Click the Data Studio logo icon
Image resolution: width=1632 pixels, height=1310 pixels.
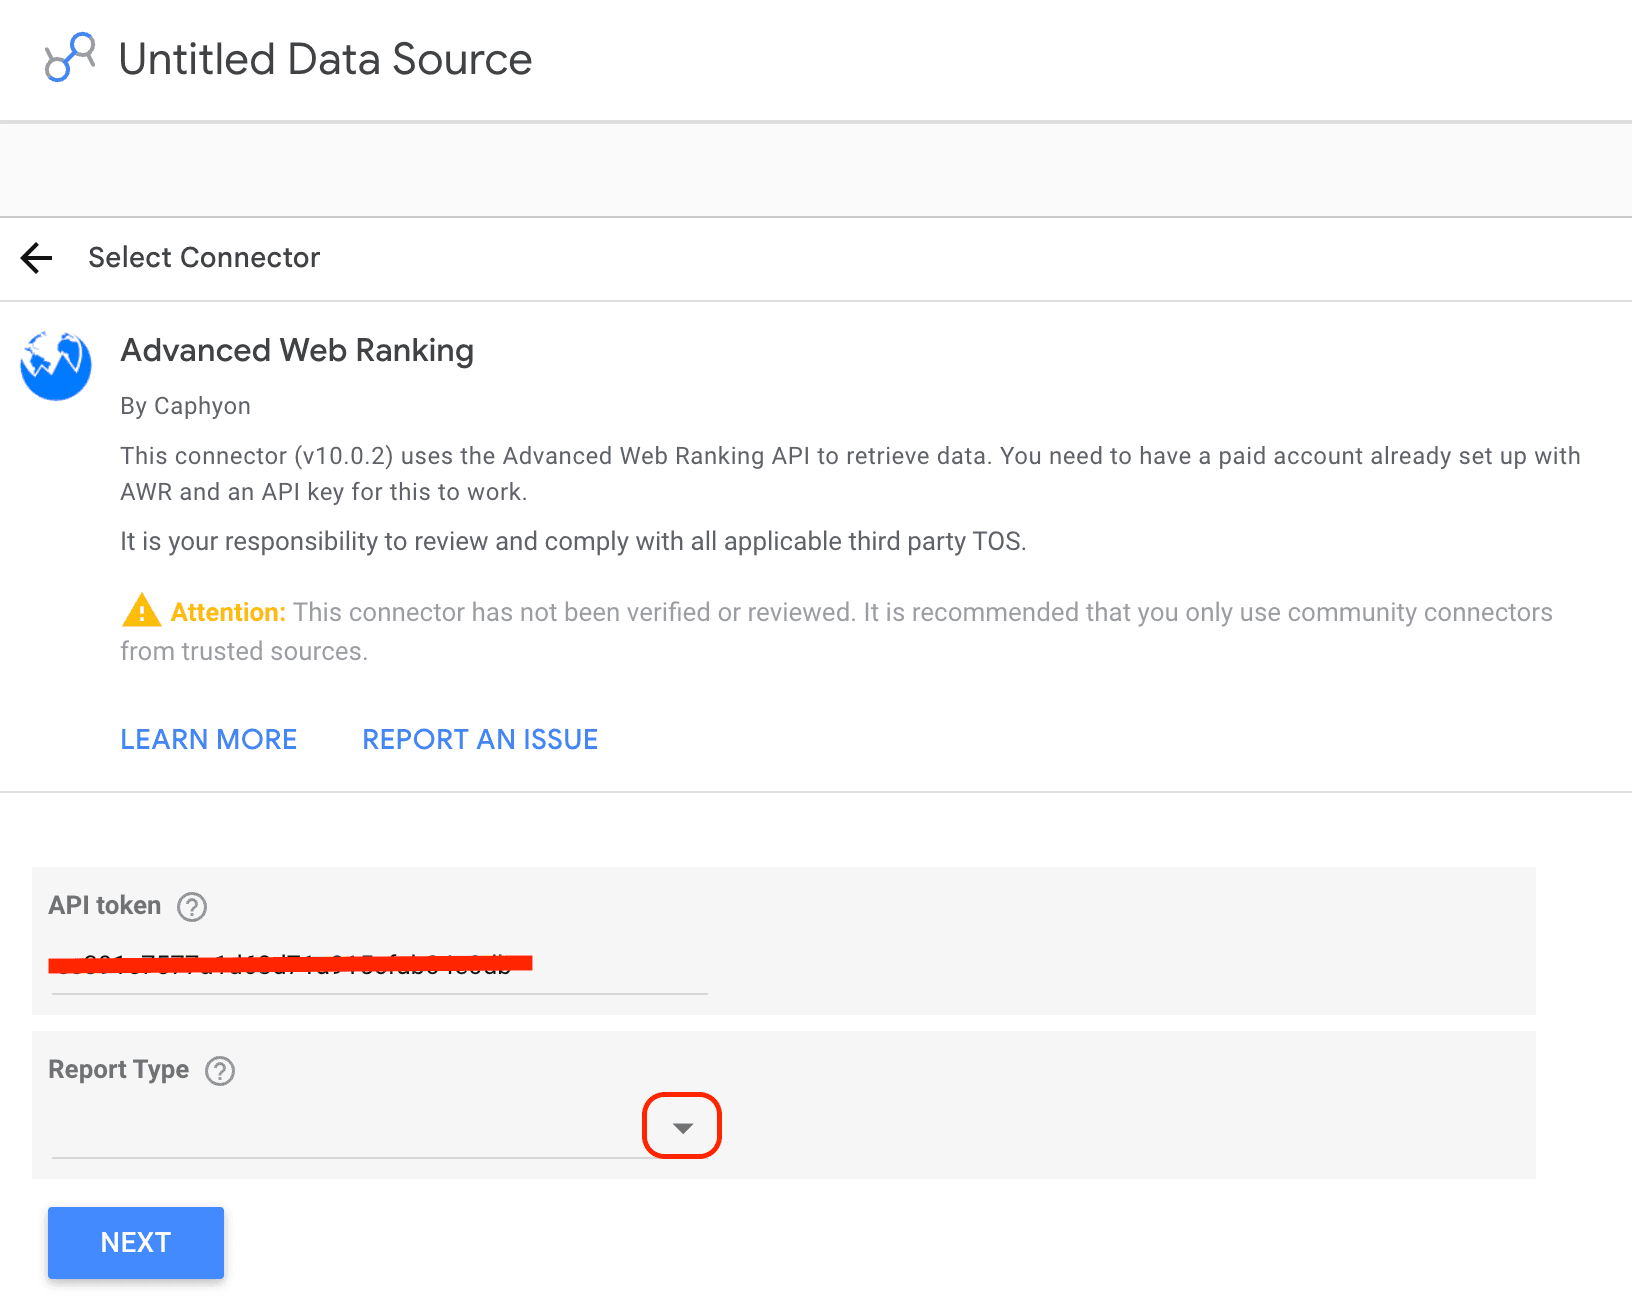[70, 58]
